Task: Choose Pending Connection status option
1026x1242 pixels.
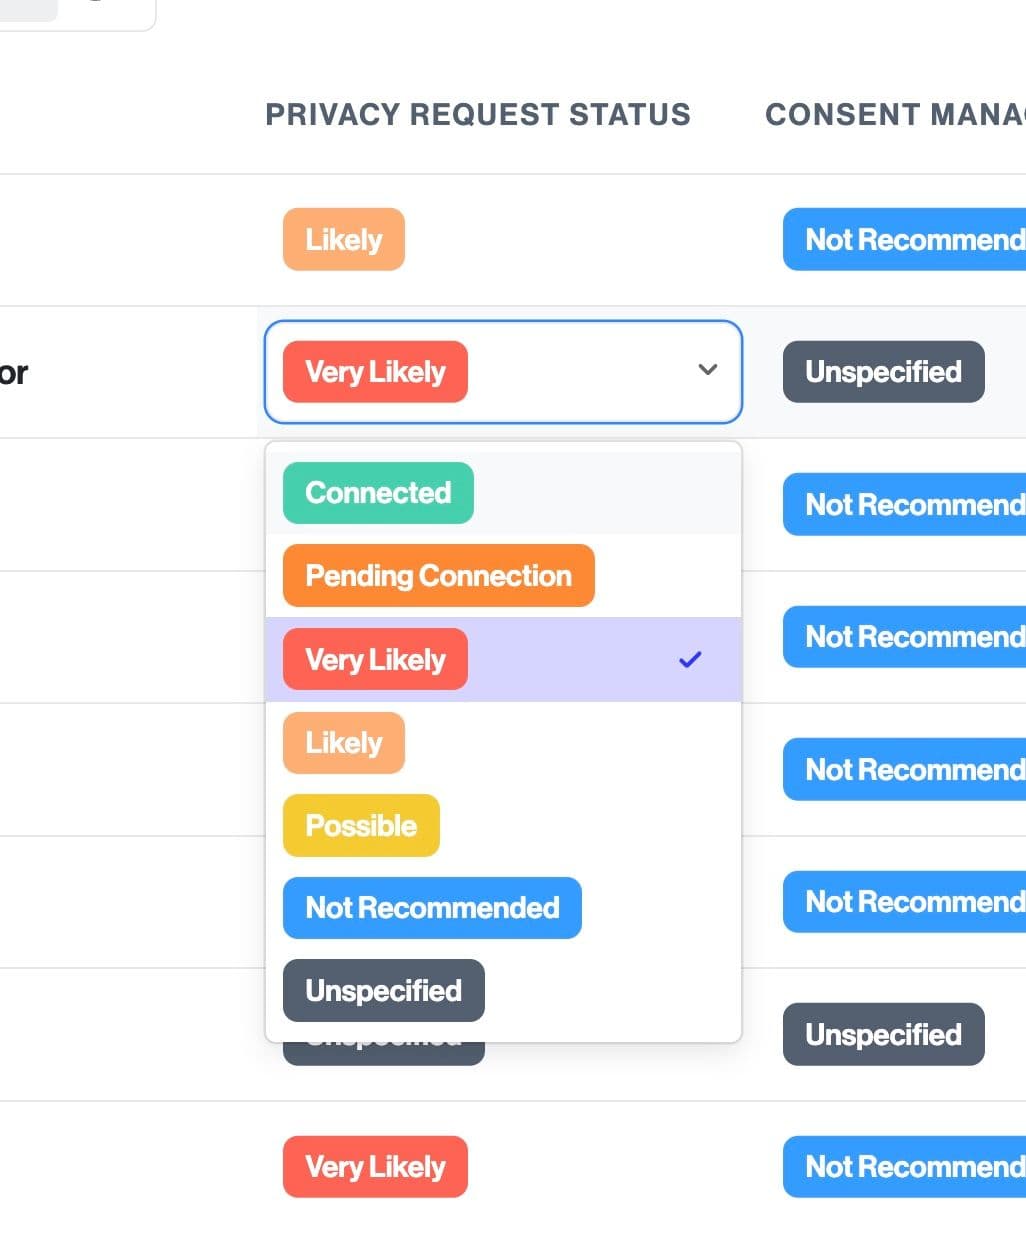Action: (x=438, y=576)
